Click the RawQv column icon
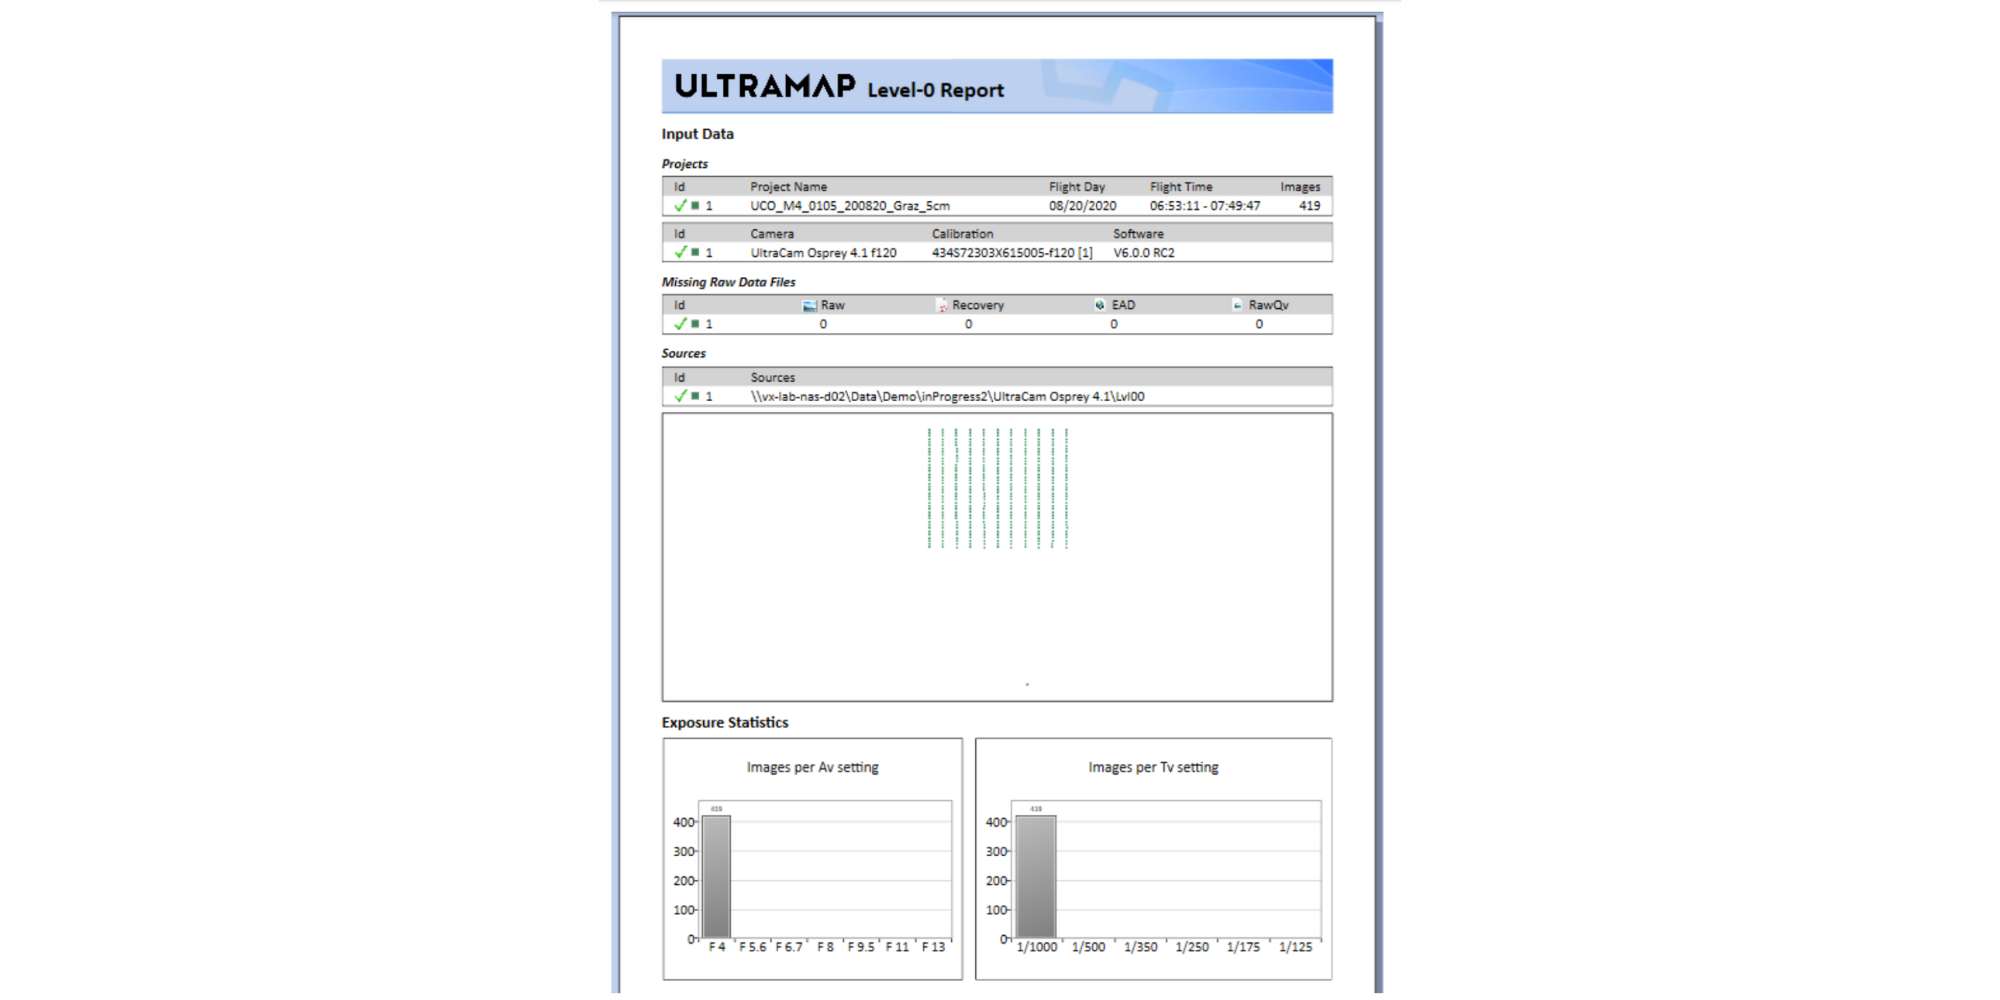This screenshot has height=1000, width=2000. coord(1237,305)
